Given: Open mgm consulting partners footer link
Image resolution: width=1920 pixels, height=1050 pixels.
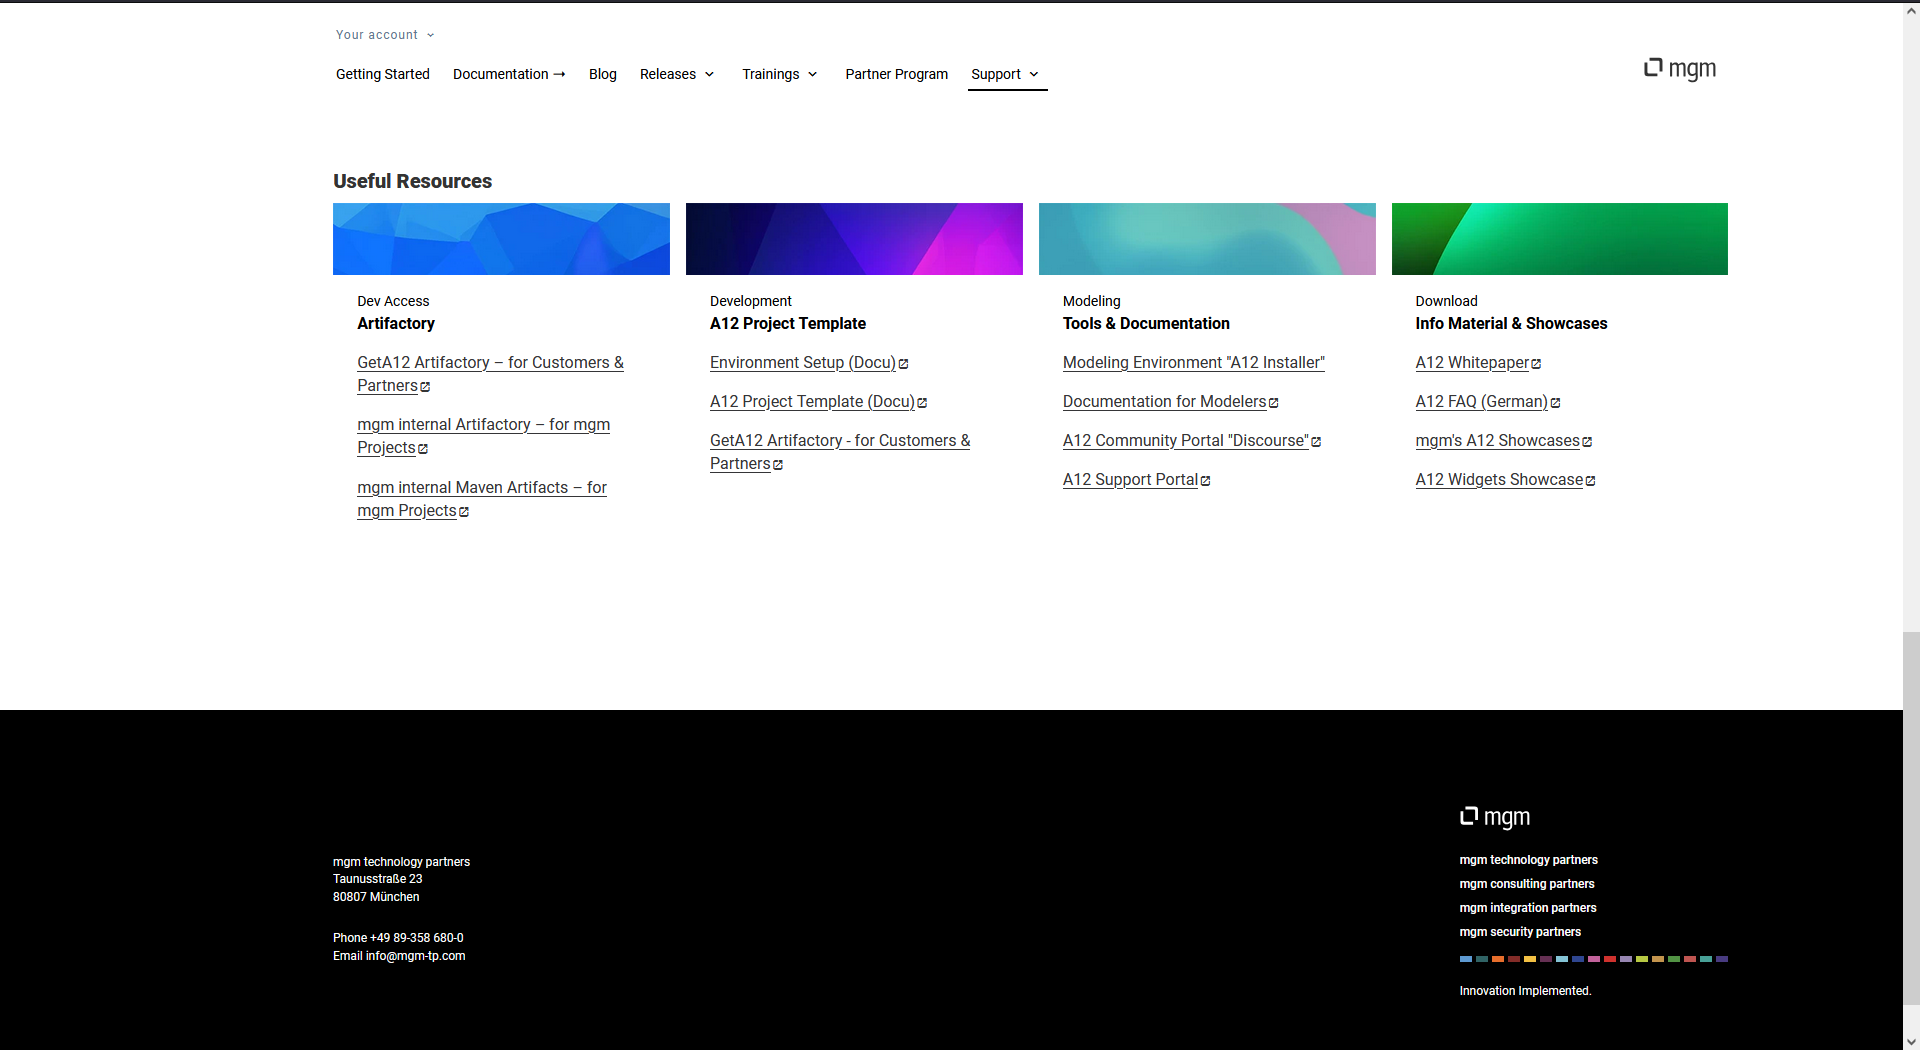Looking at the screenshot, I should coord(1527,884).
